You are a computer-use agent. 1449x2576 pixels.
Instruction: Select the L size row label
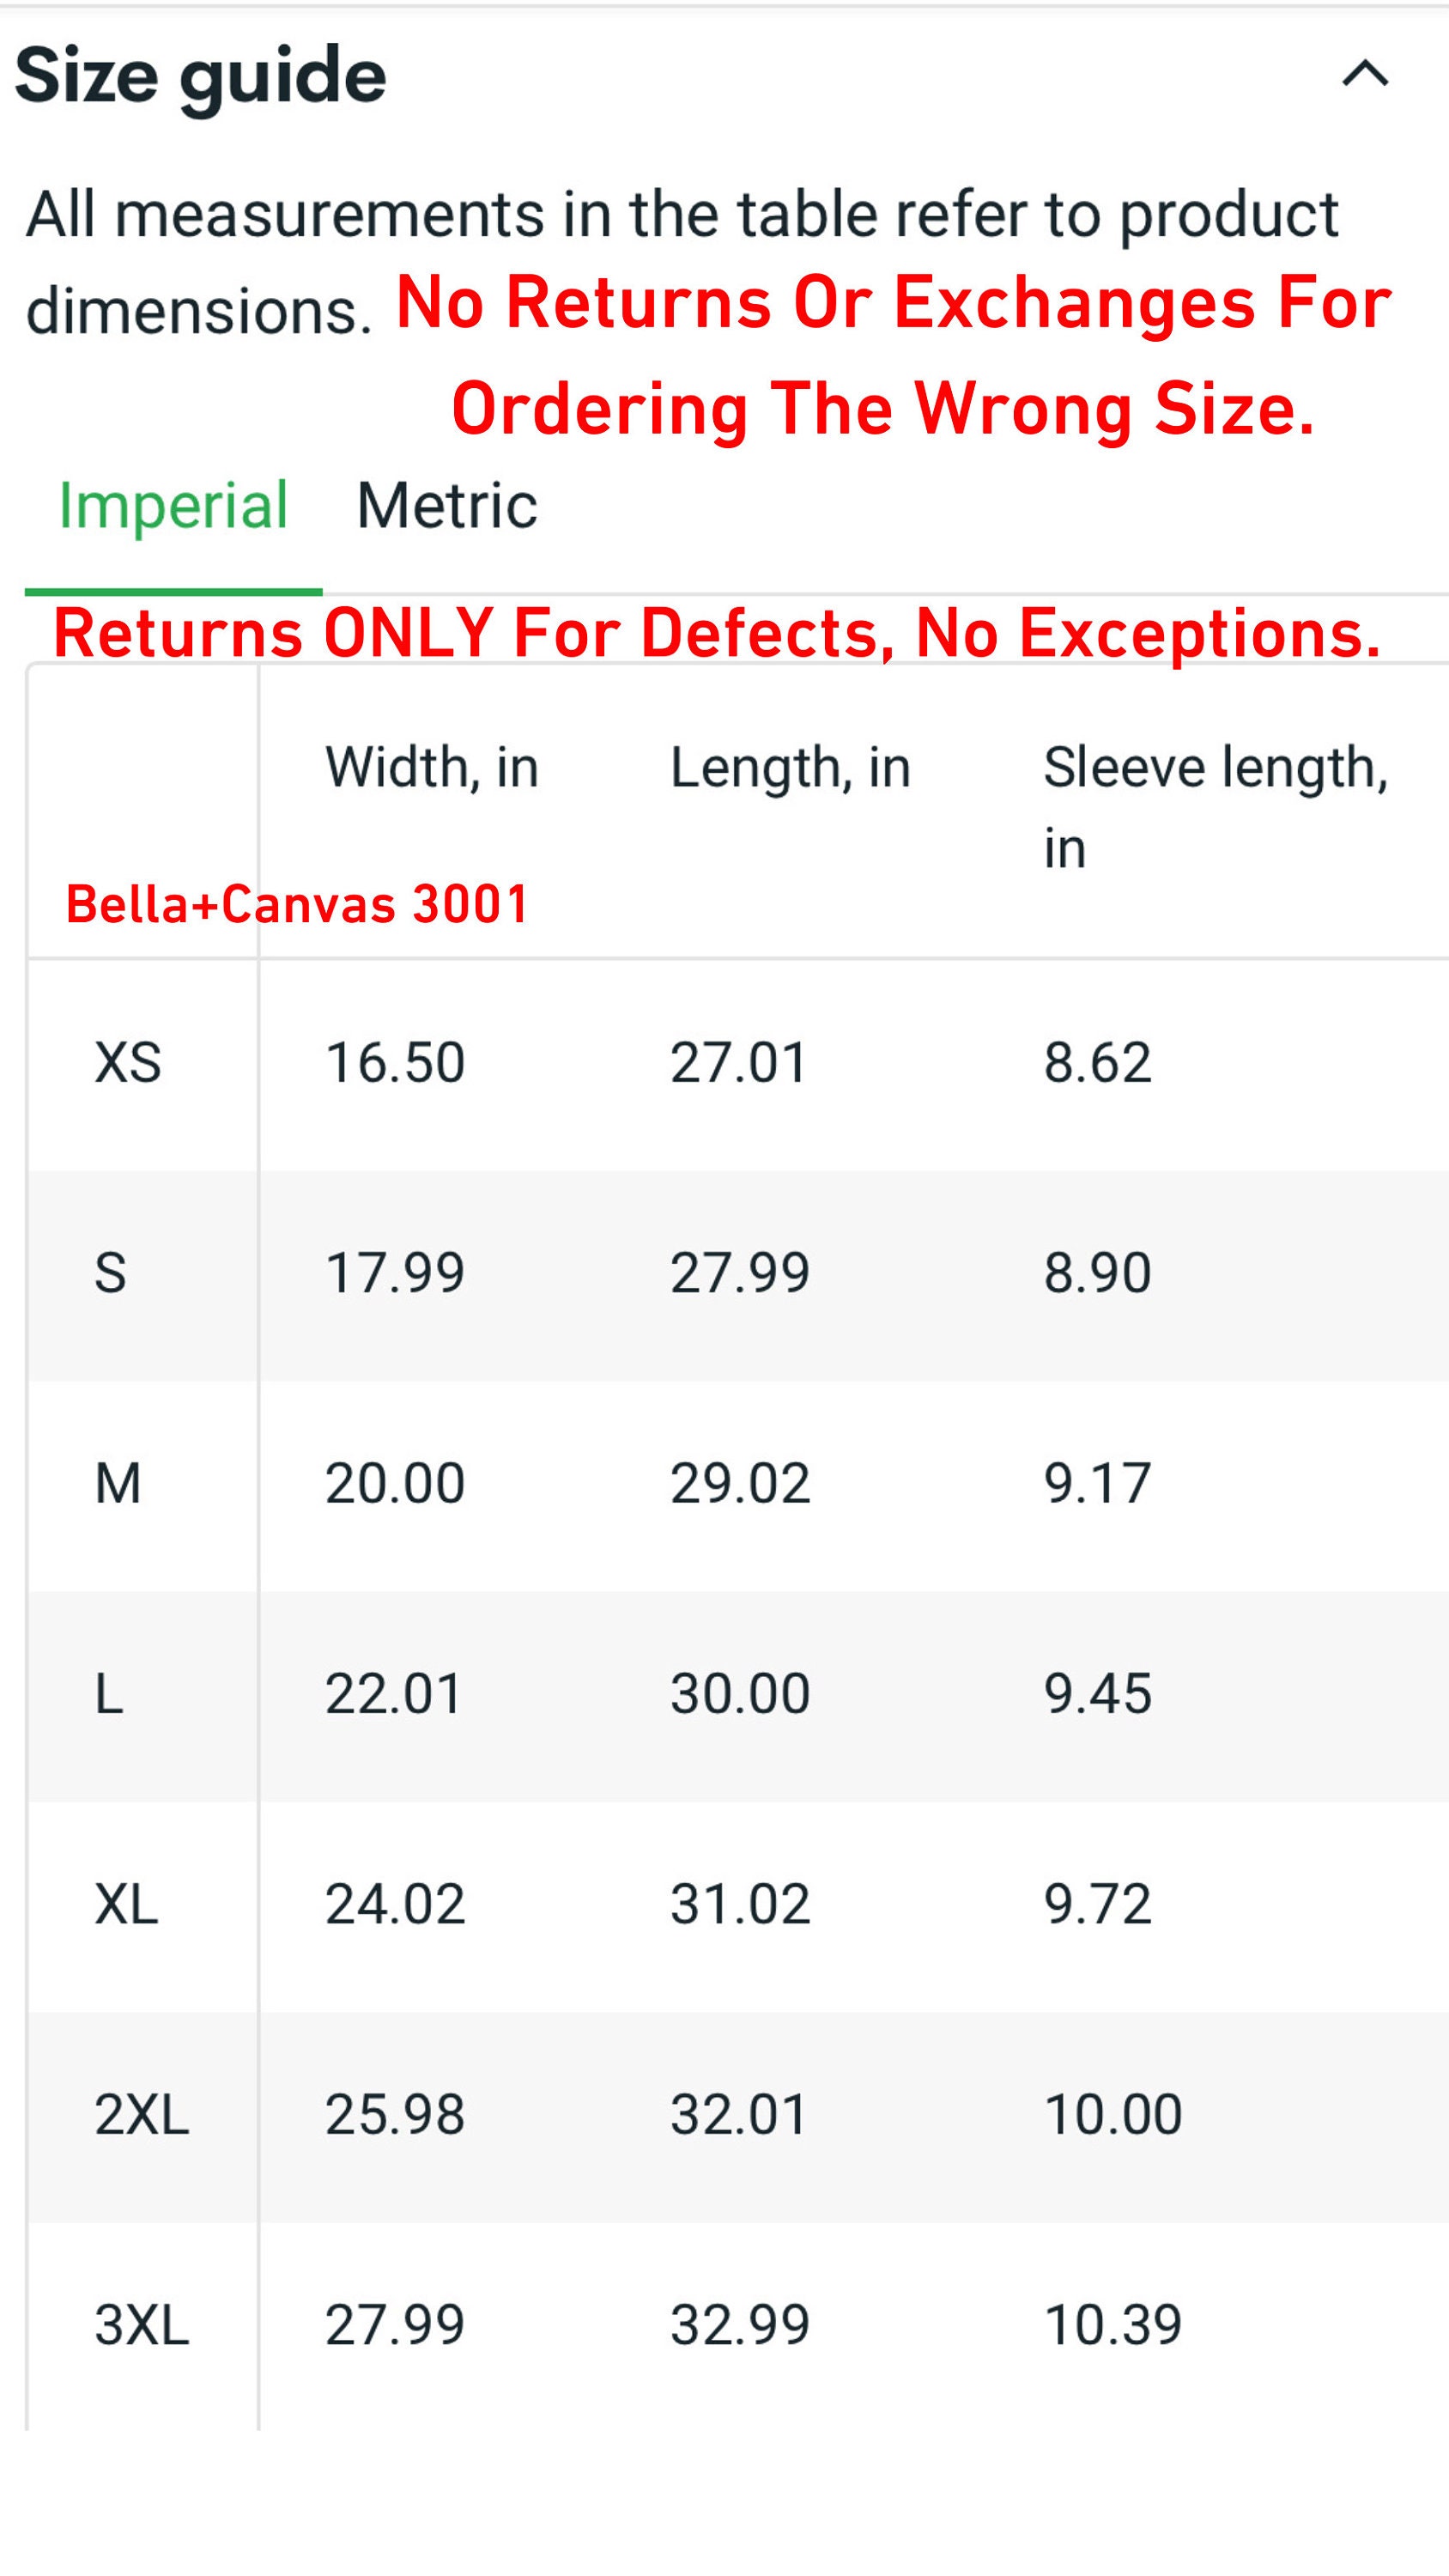(109, 1693)
